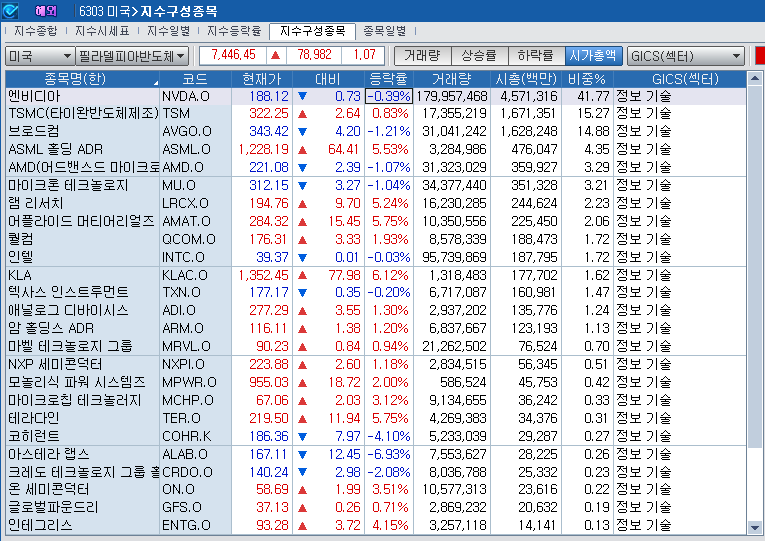Select 마이크론 테크놀로지 row name
The image size is (765, 541).
pos(68,185)
